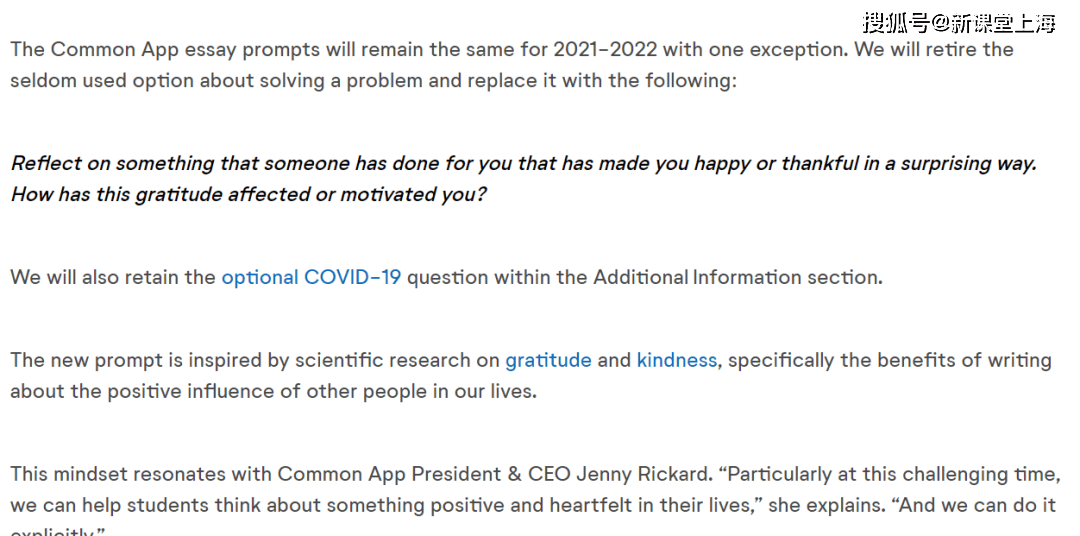Click the phrase 'We will also retain the'

[x=113, y=278]
